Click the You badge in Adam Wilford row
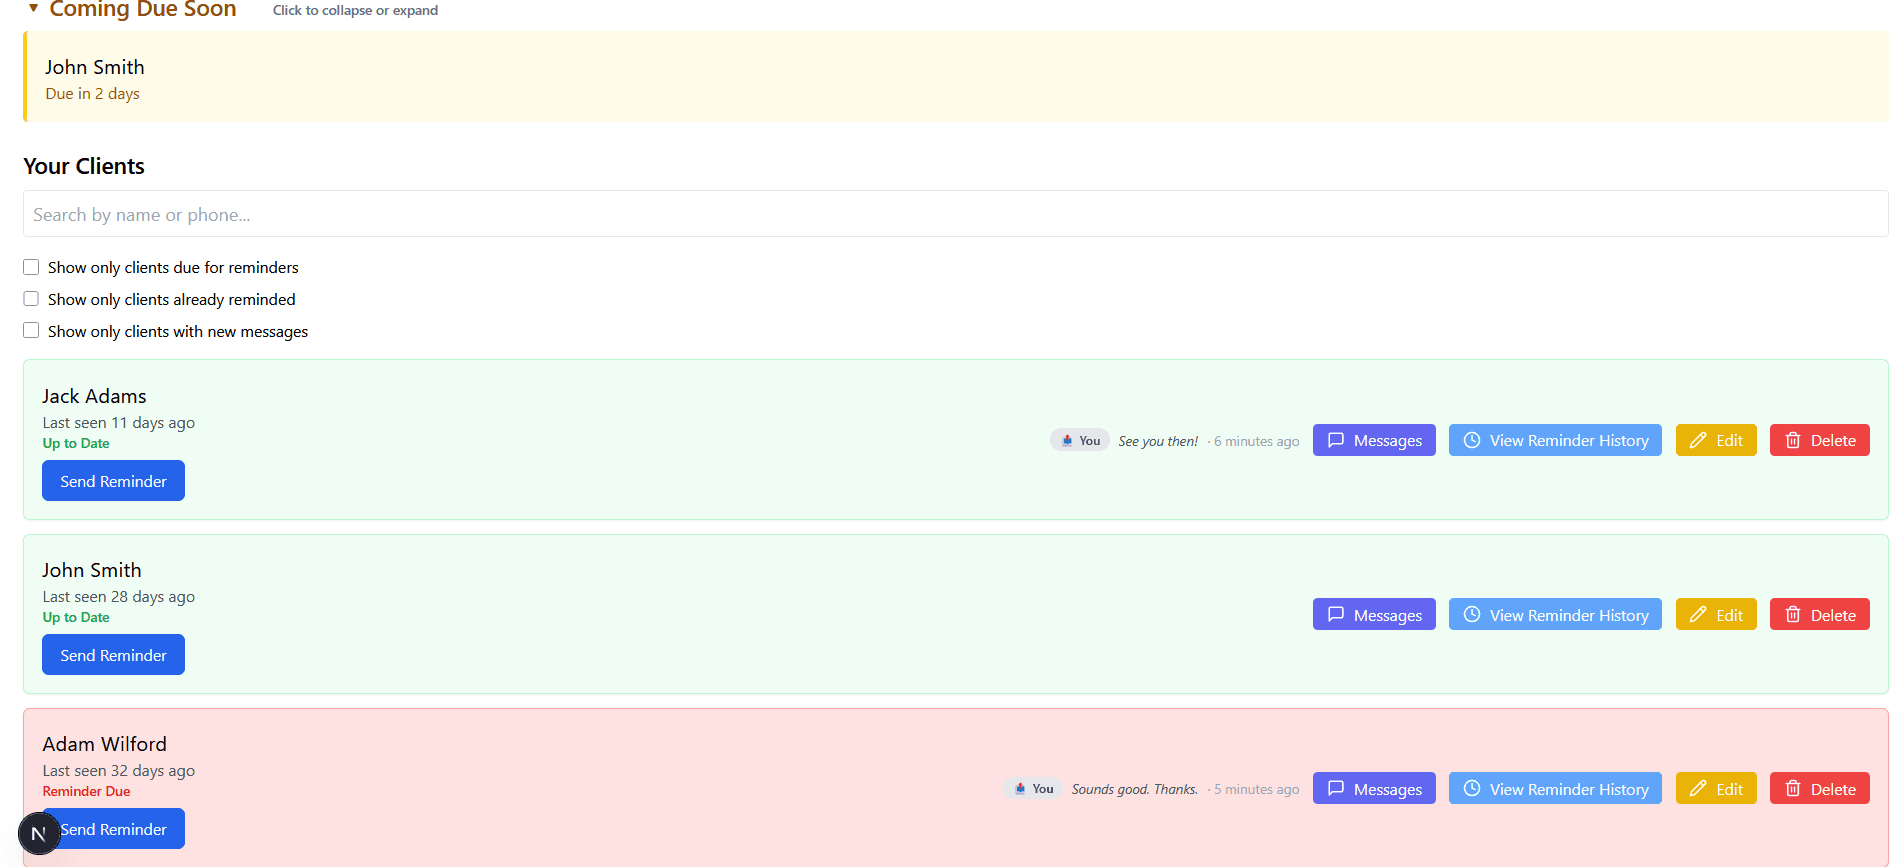Screen dimensions: 1892x867 tap(1033, 789)
